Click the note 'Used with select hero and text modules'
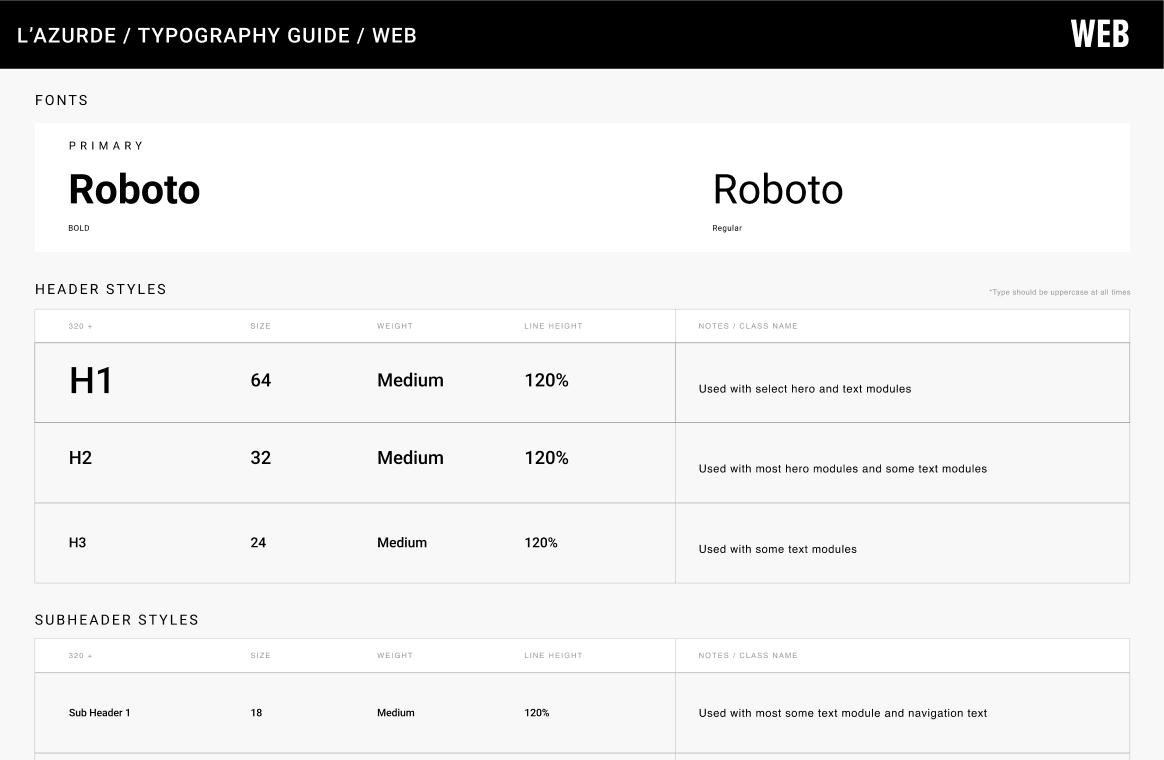 [x=805, y=389]
